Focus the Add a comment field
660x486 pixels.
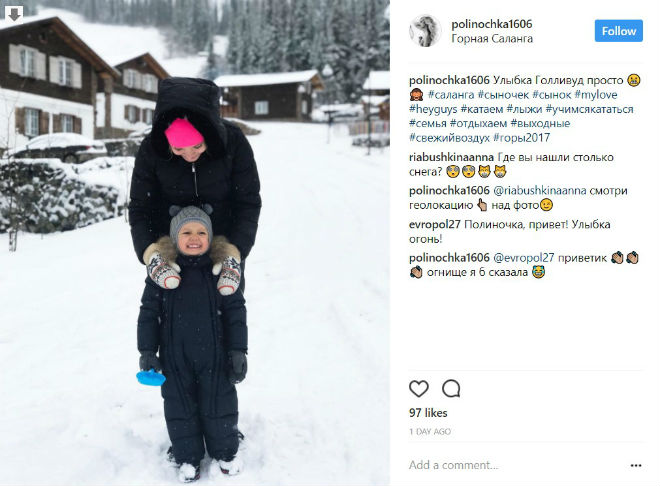pyautogui.click(x=518, y=465)
